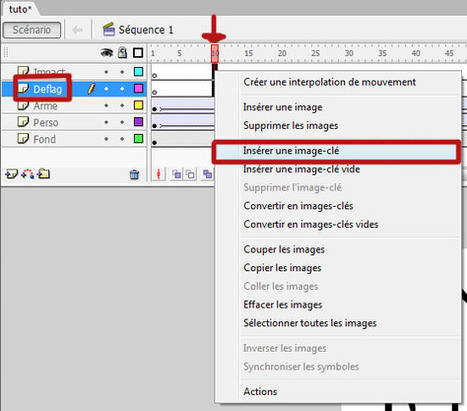Hide the Perso layer via its visibility dot

tap(106, 122)
